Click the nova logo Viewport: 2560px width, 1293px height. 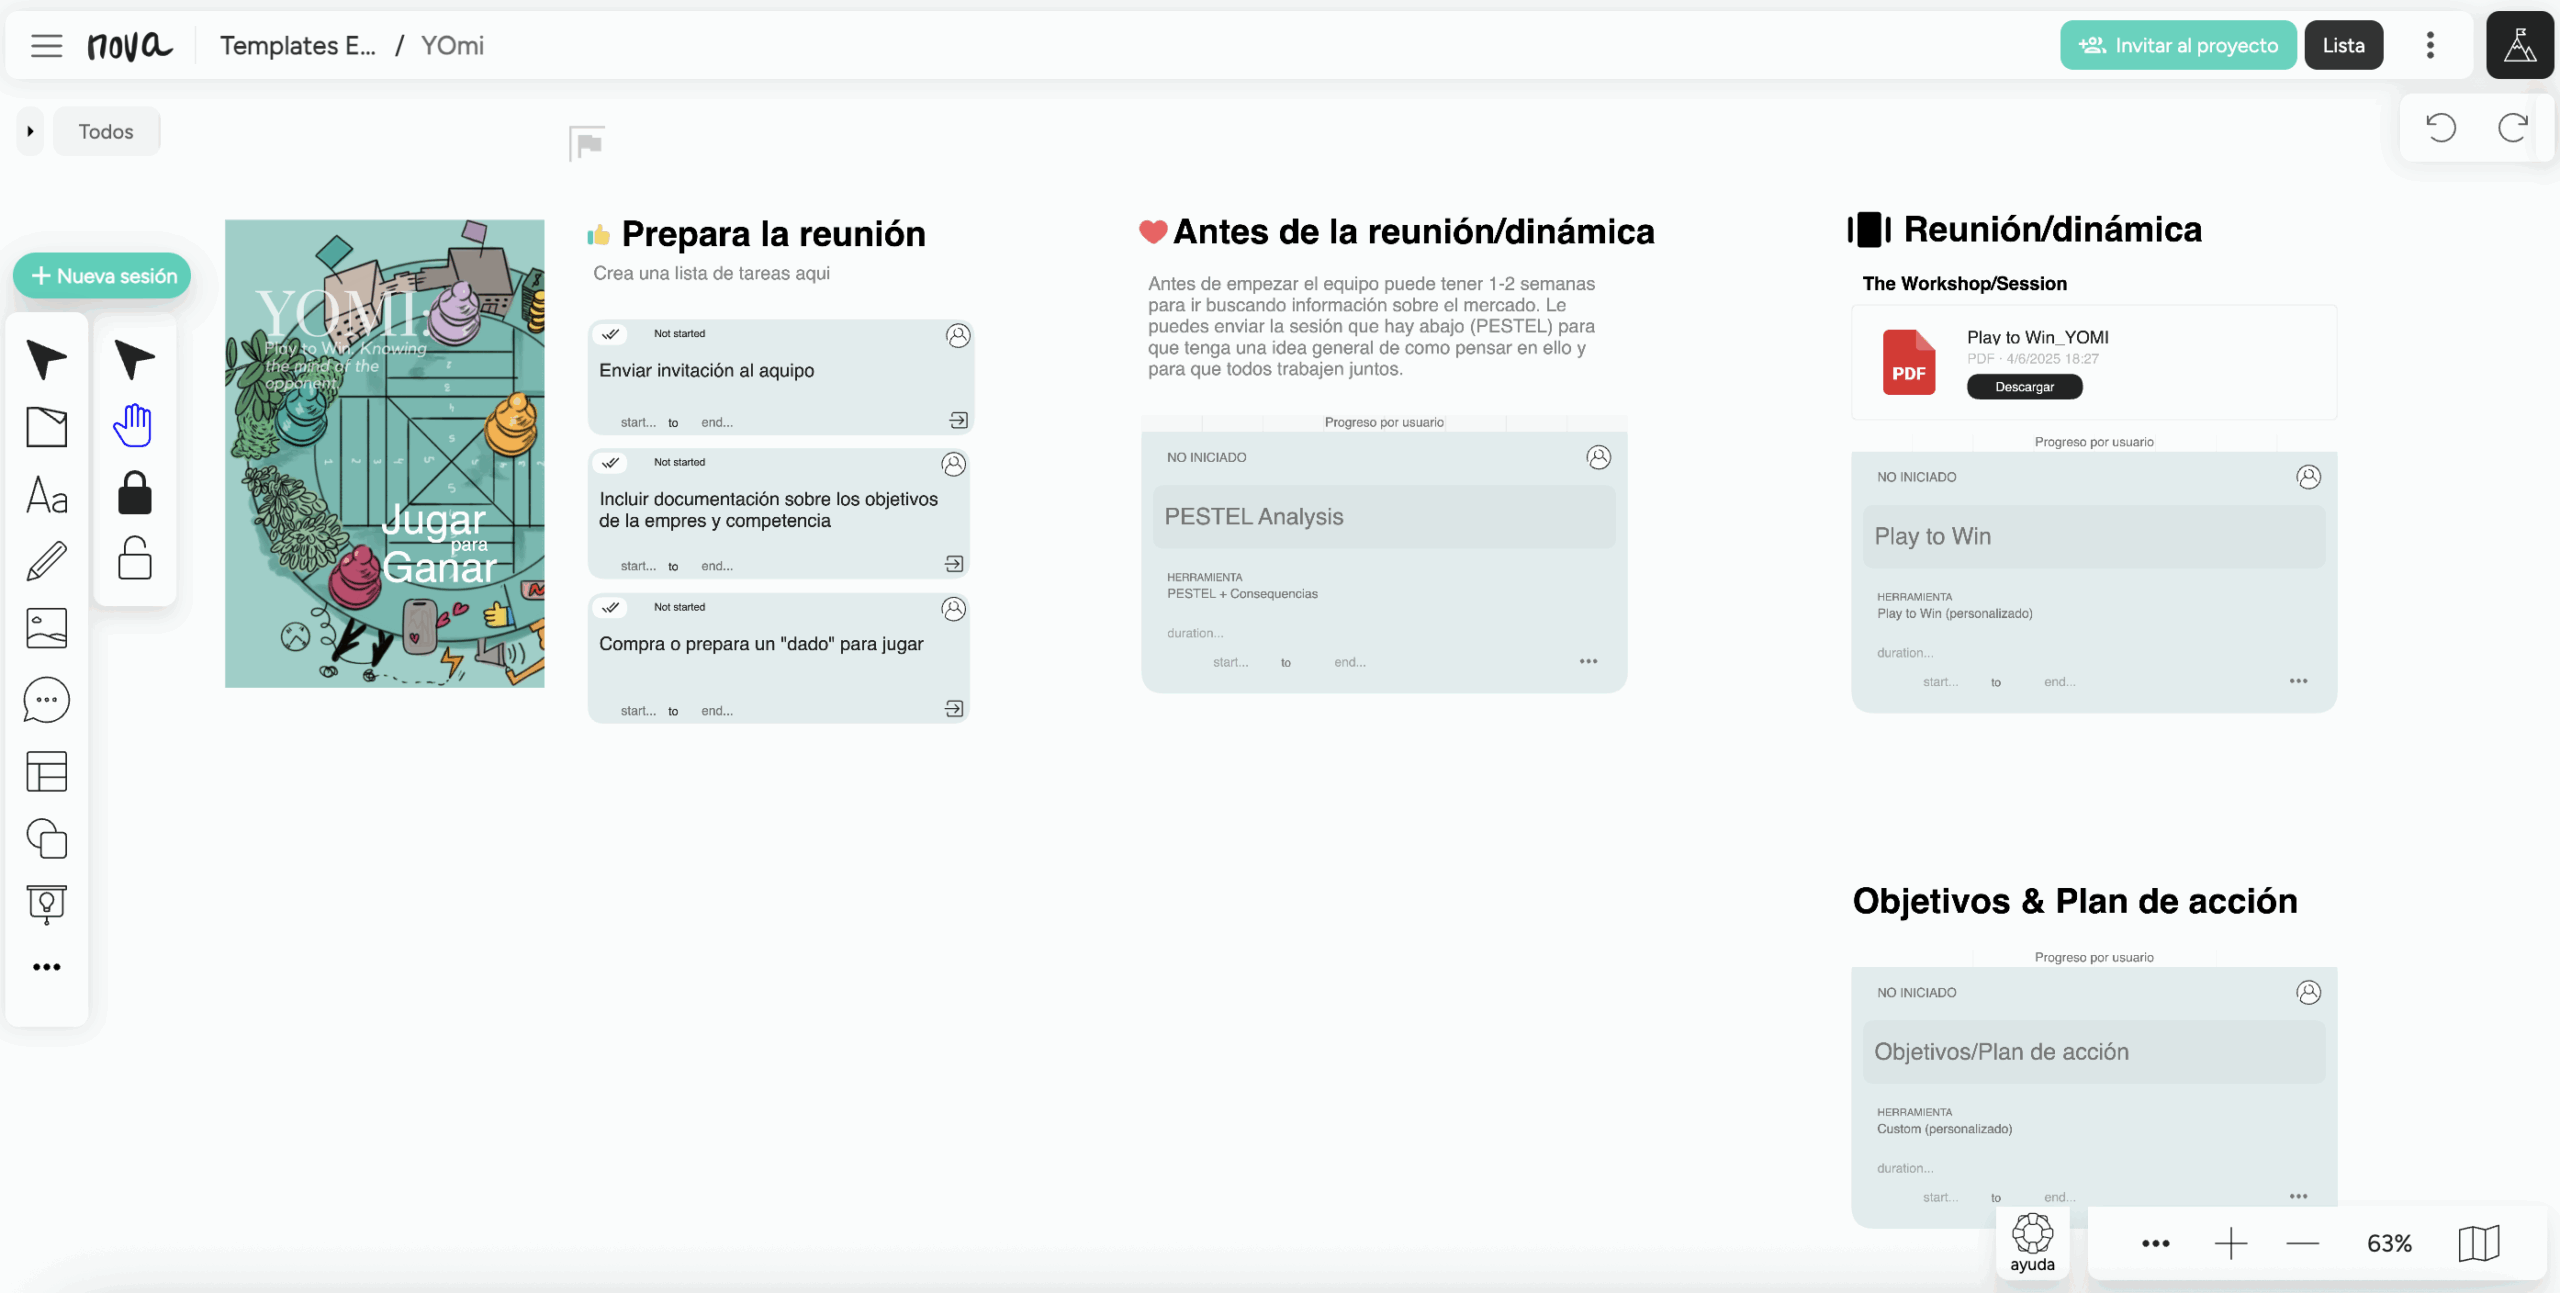[130, 46]
